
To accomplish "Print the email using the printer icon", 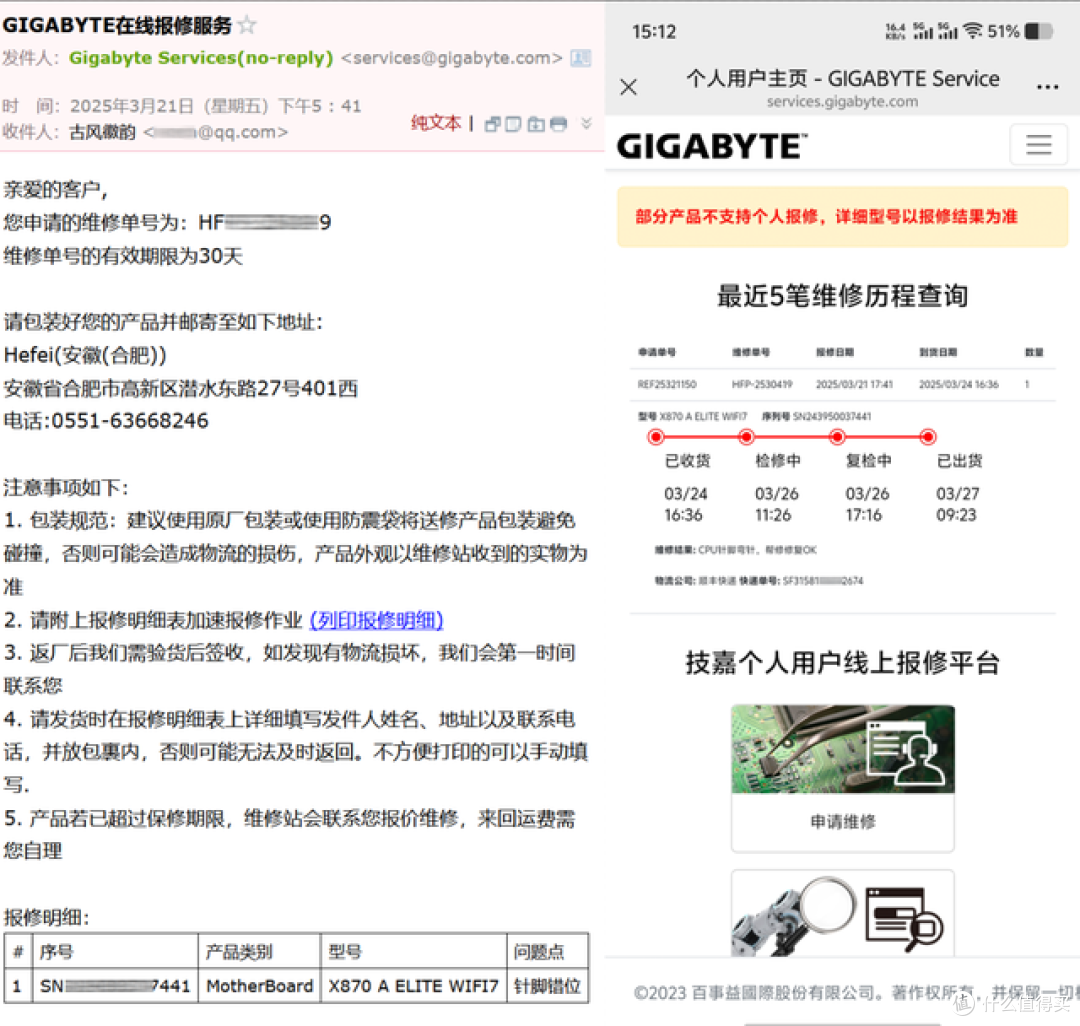I will pos(559,124).
